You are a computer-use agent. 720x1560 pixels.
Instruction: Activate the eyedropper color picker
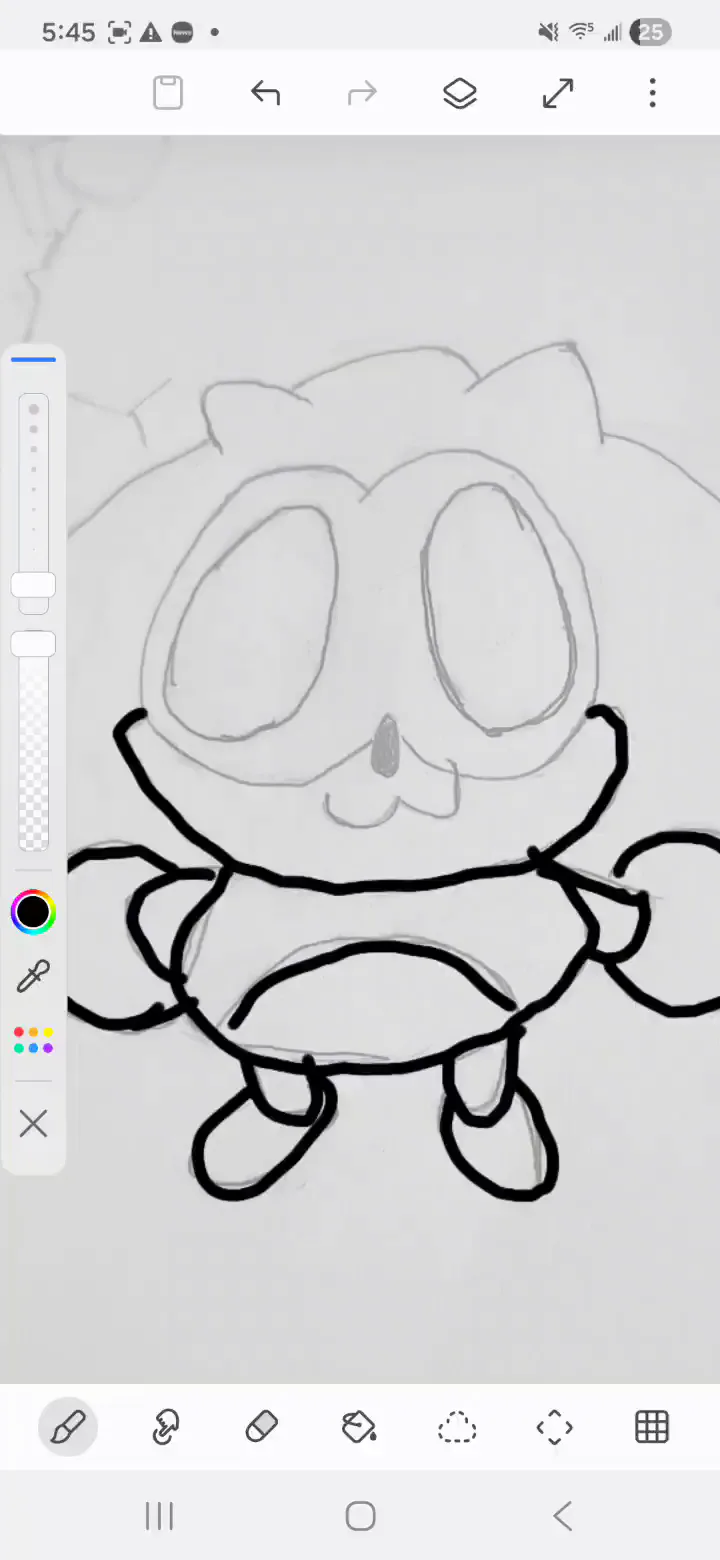[x=33, y=976]
